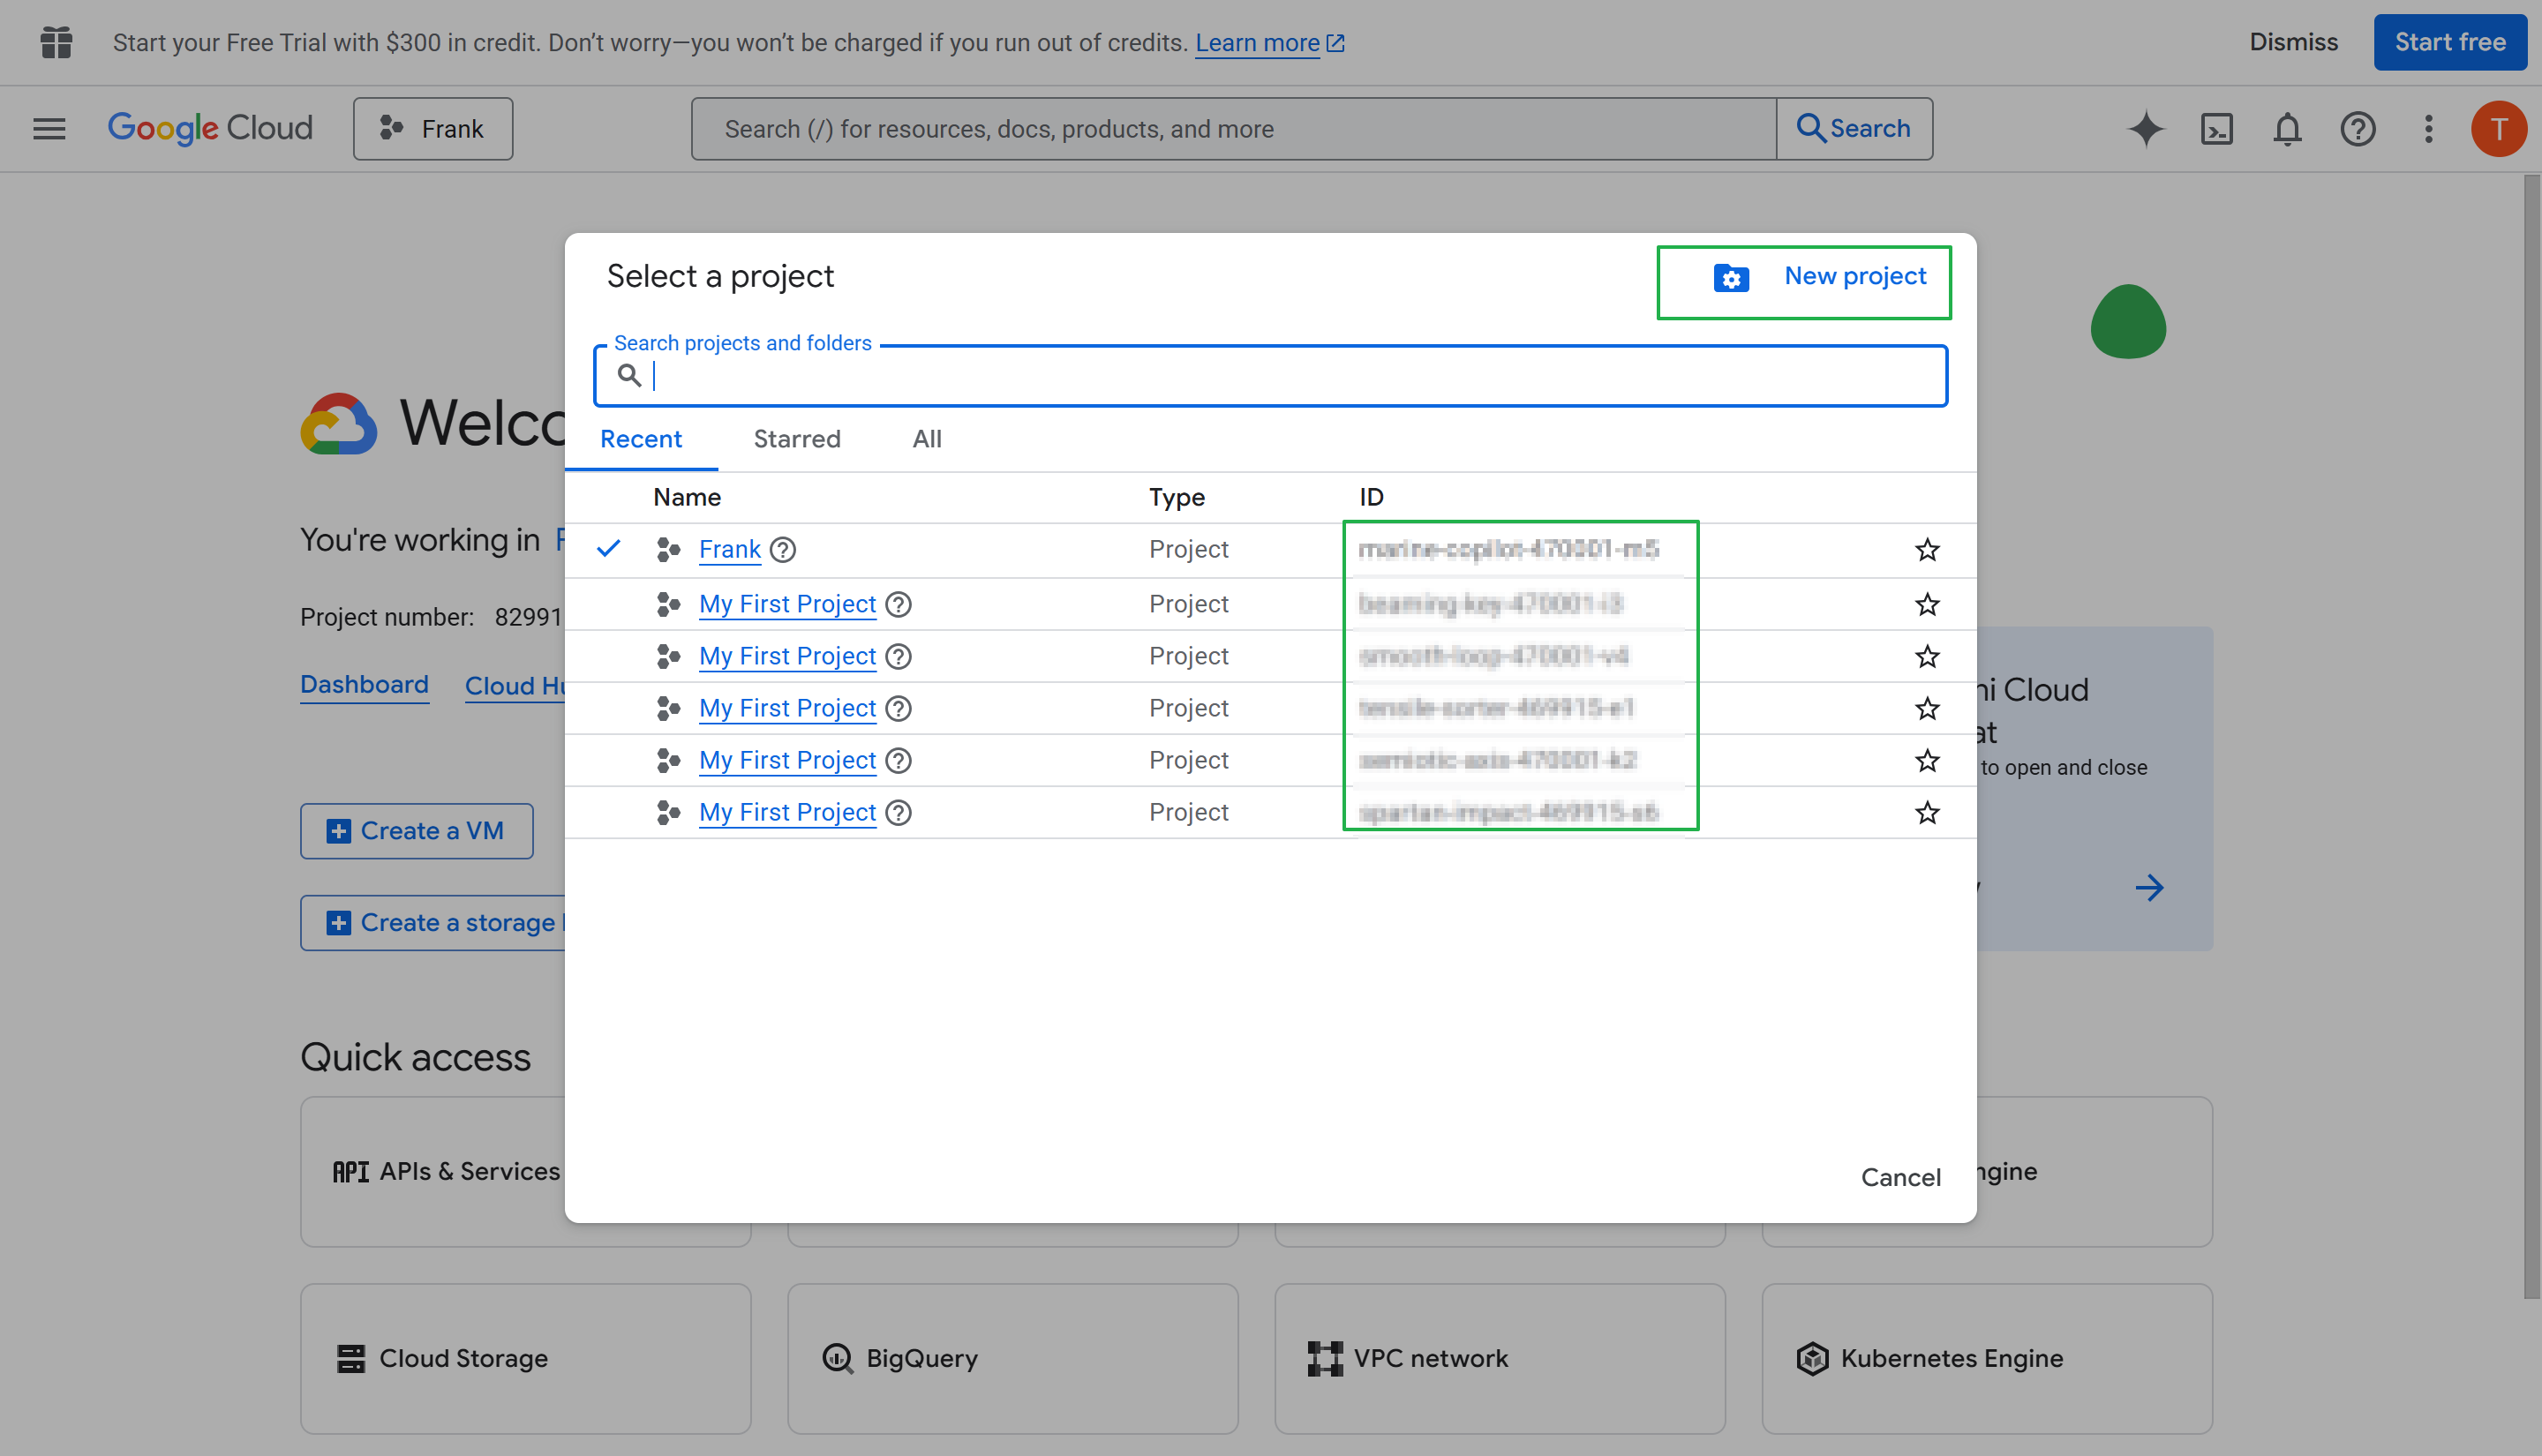
Task: Click the magnifier icon in project search field
Action: (x=629, y=376)
